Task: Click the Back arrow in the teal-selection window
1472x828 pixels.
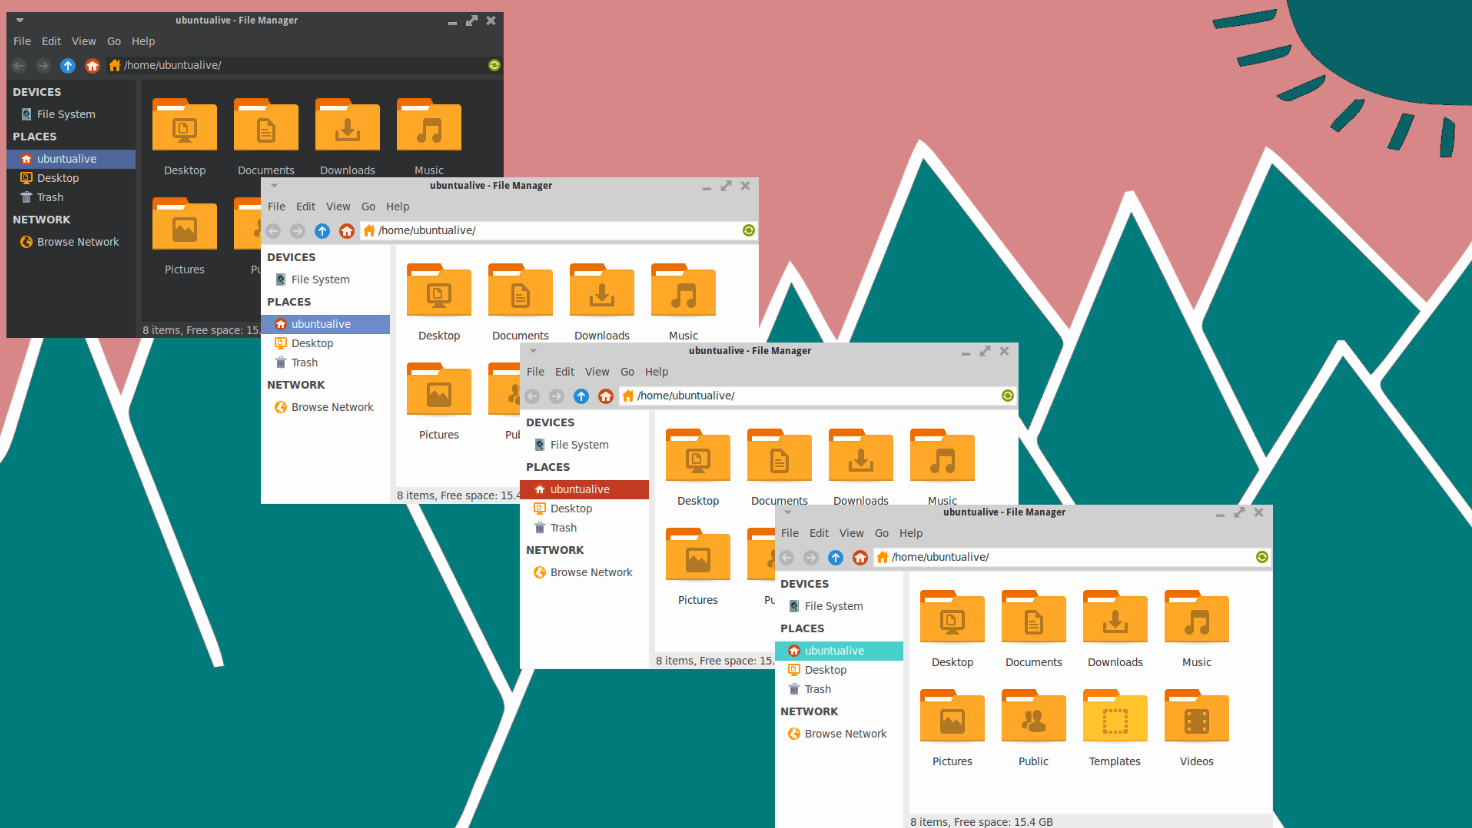Action: [787, 557]
